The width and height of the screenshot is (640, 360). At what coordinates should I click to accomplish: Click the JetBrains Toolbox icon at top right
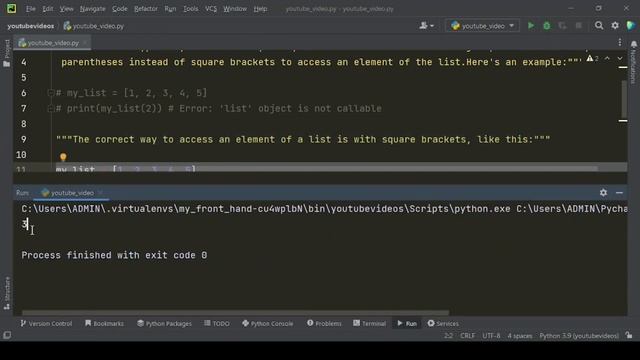coord(631,26)
